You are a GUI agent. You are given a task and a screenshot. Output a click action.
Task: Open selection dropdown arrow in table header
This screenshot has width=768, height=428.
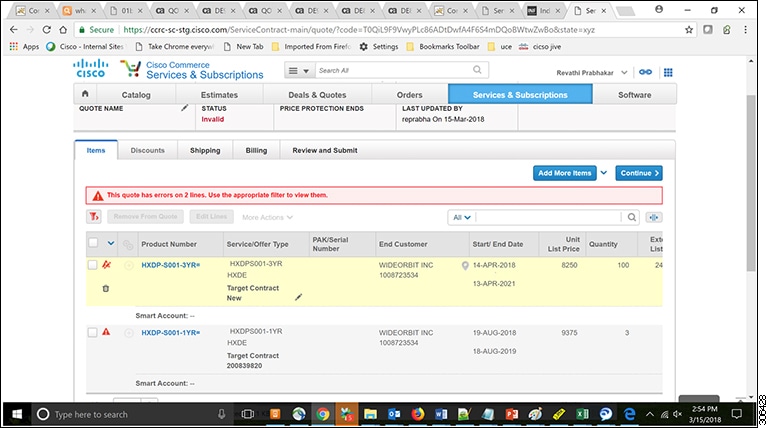click(x=111, y=243)
